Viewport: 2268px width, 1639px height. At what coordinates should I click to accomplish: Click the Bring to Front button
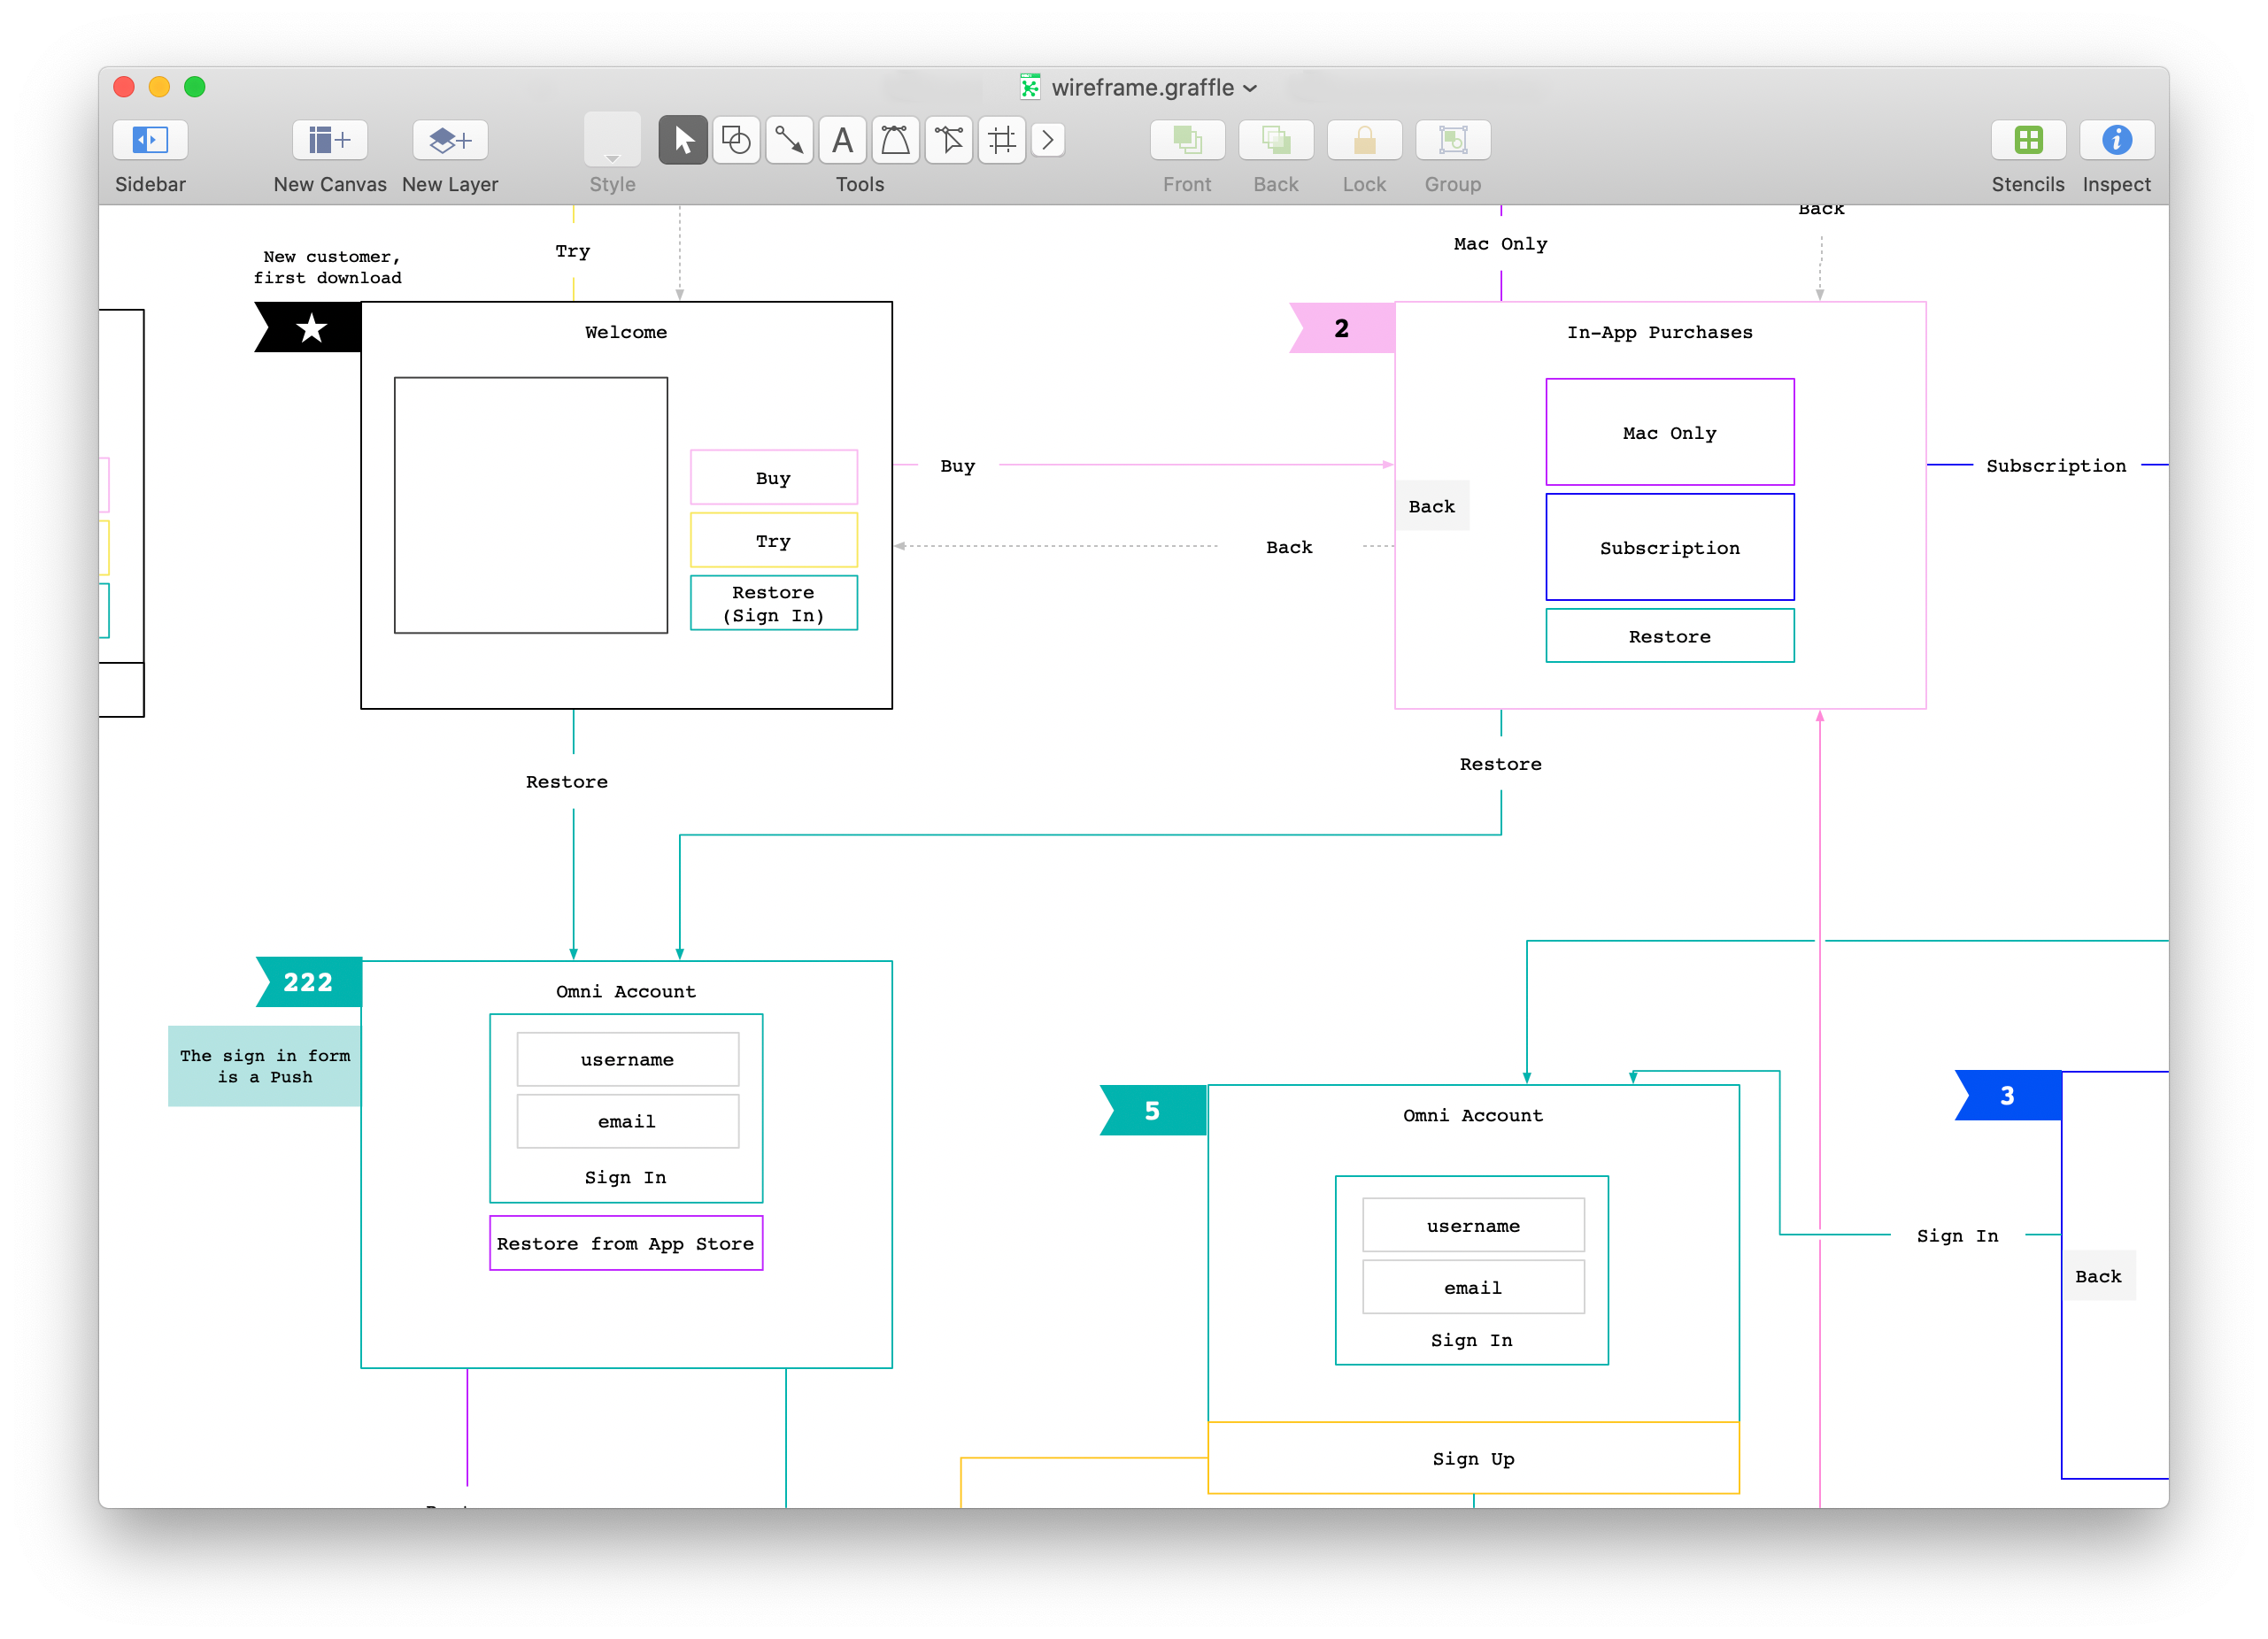tap(1187, 140)
